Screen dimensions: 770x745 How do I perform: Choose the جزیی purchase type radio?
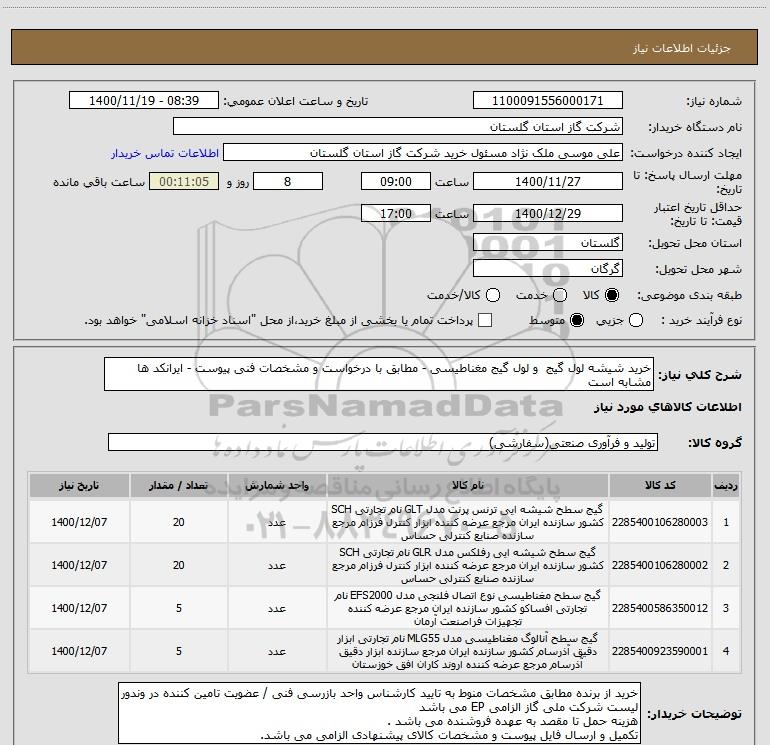pos(636,321)
